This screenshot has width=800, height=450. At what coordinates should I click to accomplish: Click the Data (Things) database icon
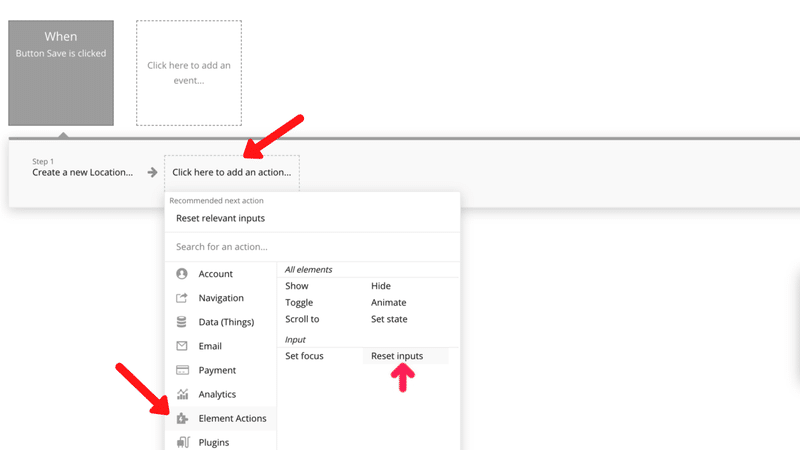tap(182, 322)
